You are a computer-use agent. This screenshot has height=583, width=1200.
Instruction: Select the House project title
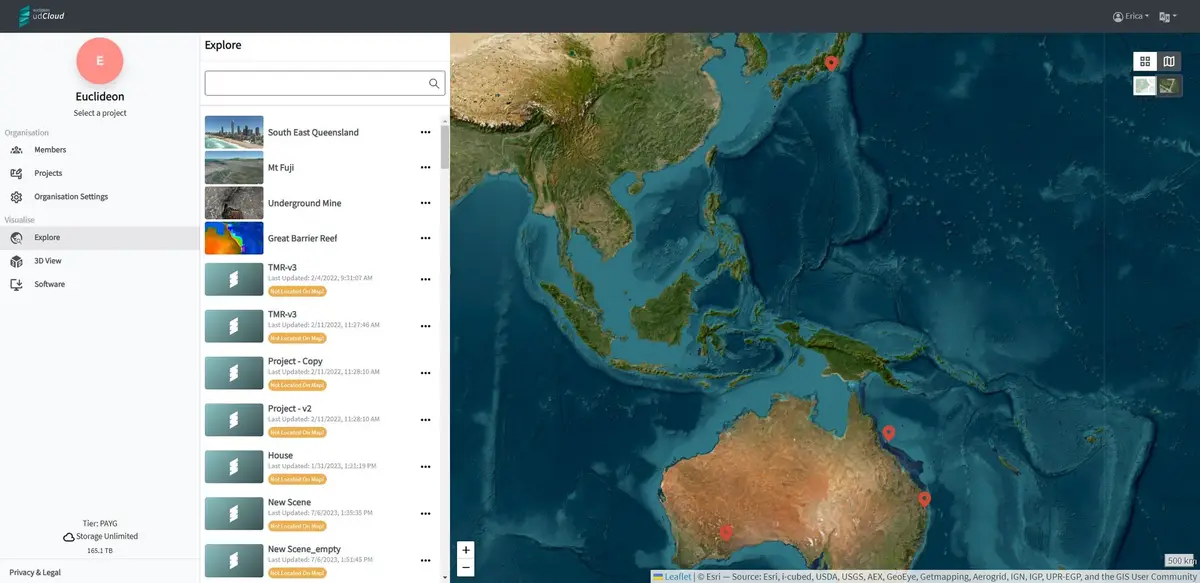(x=281, y=455)
